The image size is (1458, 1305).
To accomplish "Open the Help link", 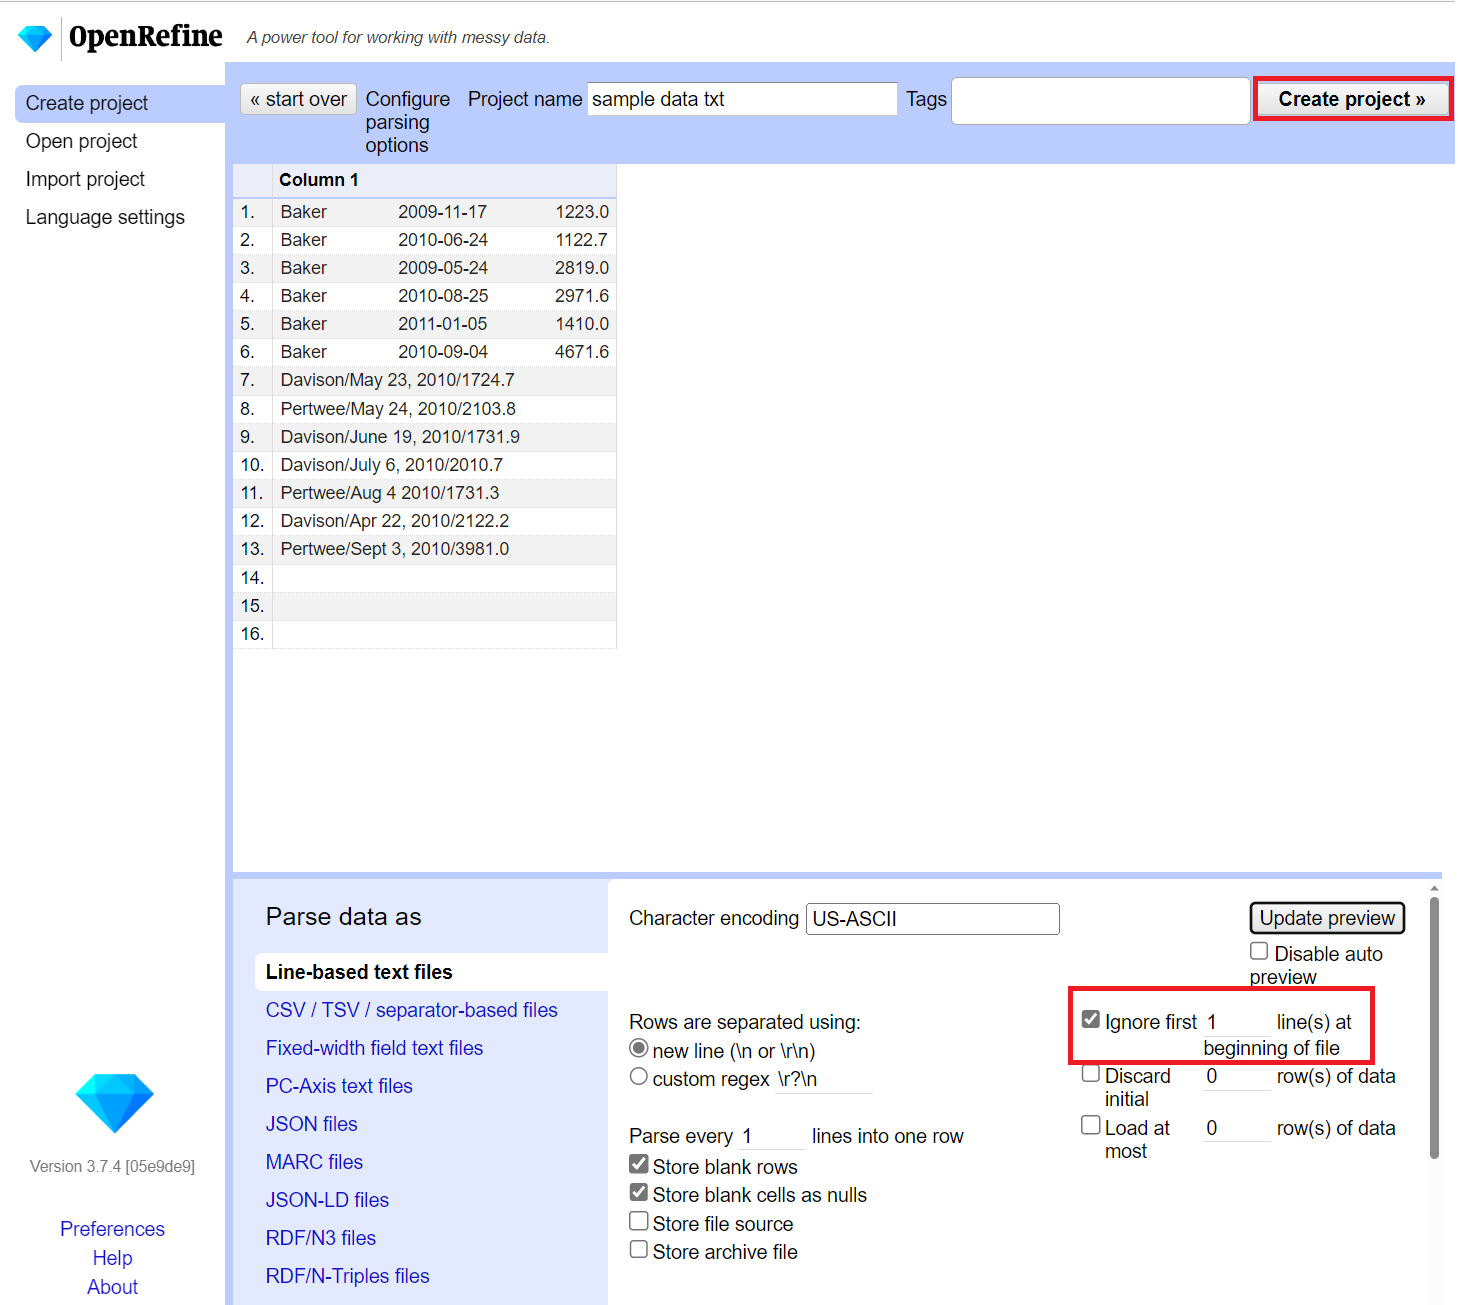I will click(112, 1258).
